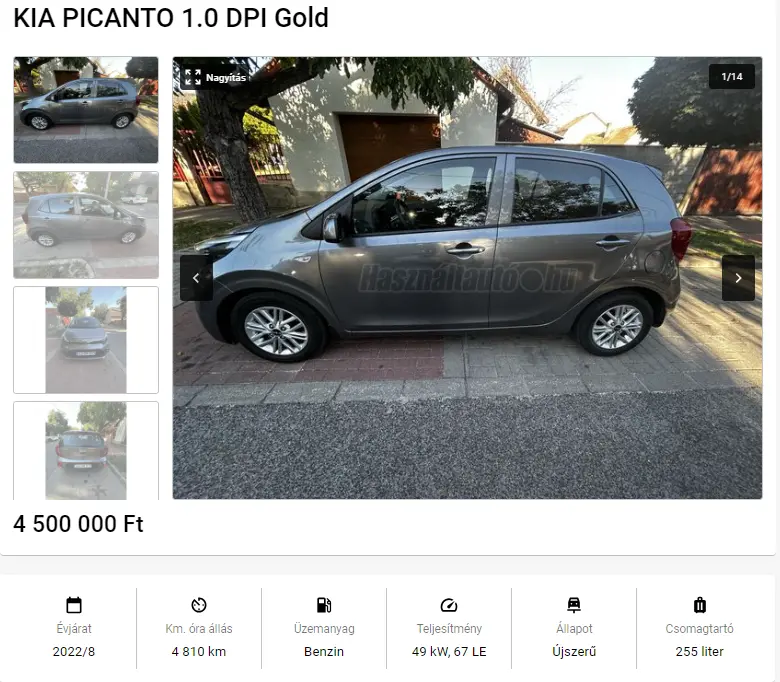Click the Újszerű condition value

pos(574,651)
